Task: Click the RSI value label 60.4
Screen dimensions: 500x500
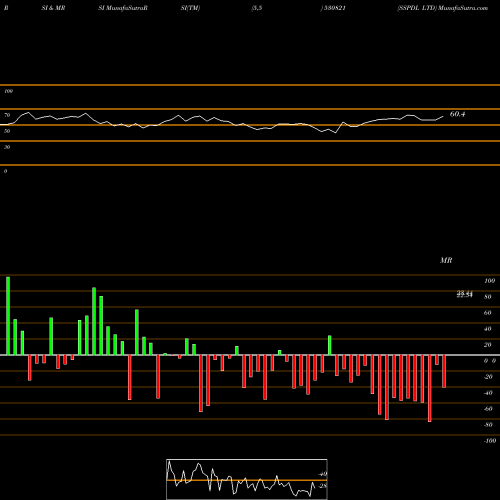Action: click(457, 114)
